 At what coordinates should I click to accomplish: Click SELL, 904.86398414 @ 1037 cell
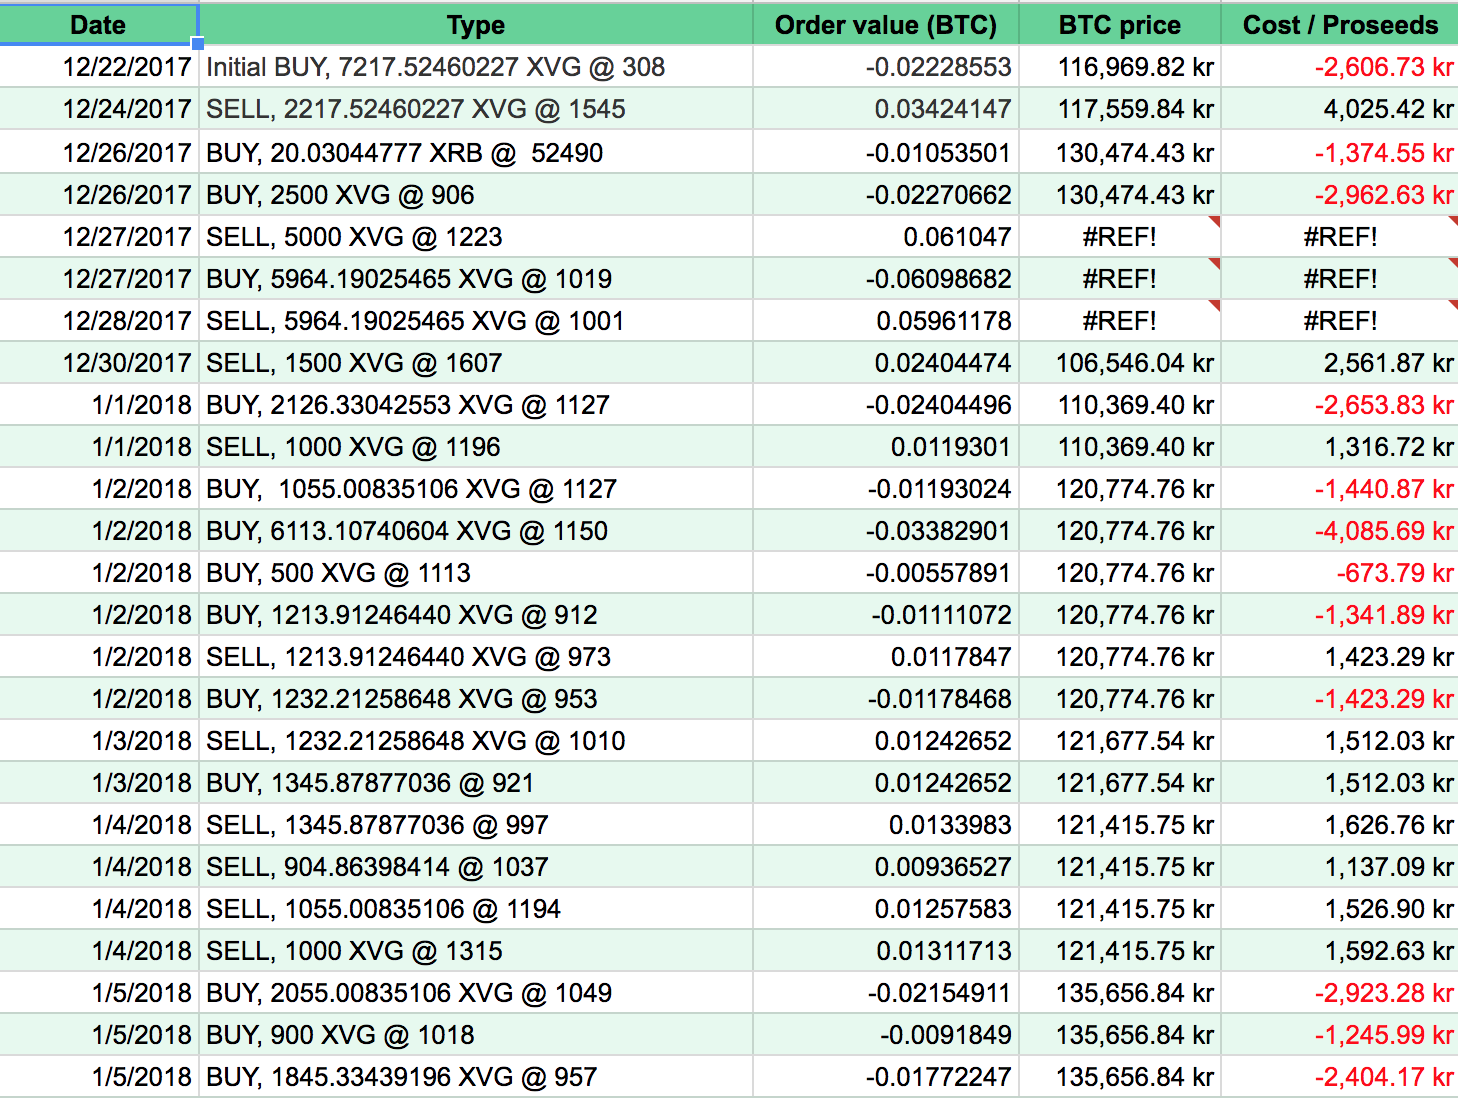pyautogui.click(x=476, y=867)
